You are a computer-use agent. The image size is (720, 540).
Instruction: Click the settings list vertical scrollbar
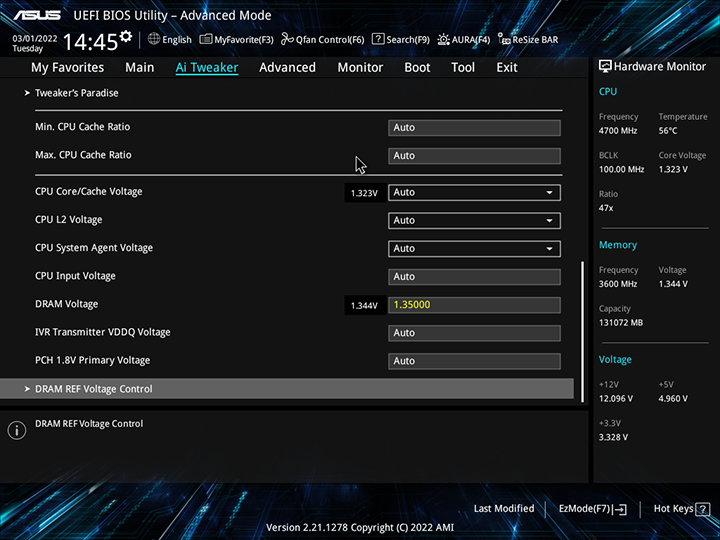coord(582,330)
